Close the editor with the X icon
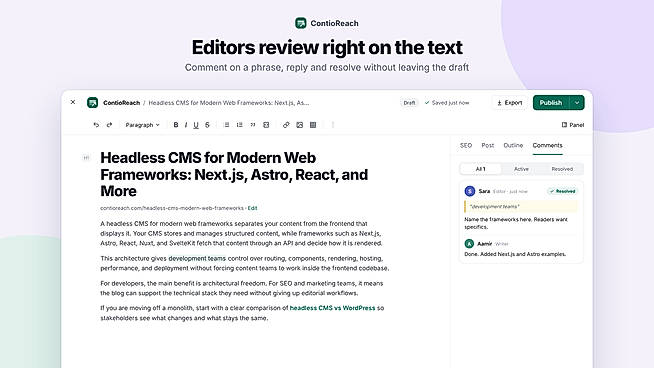Image resolution: width=654 pixels, height=368 pixels. pyautogui.click(x=73, y=102)
